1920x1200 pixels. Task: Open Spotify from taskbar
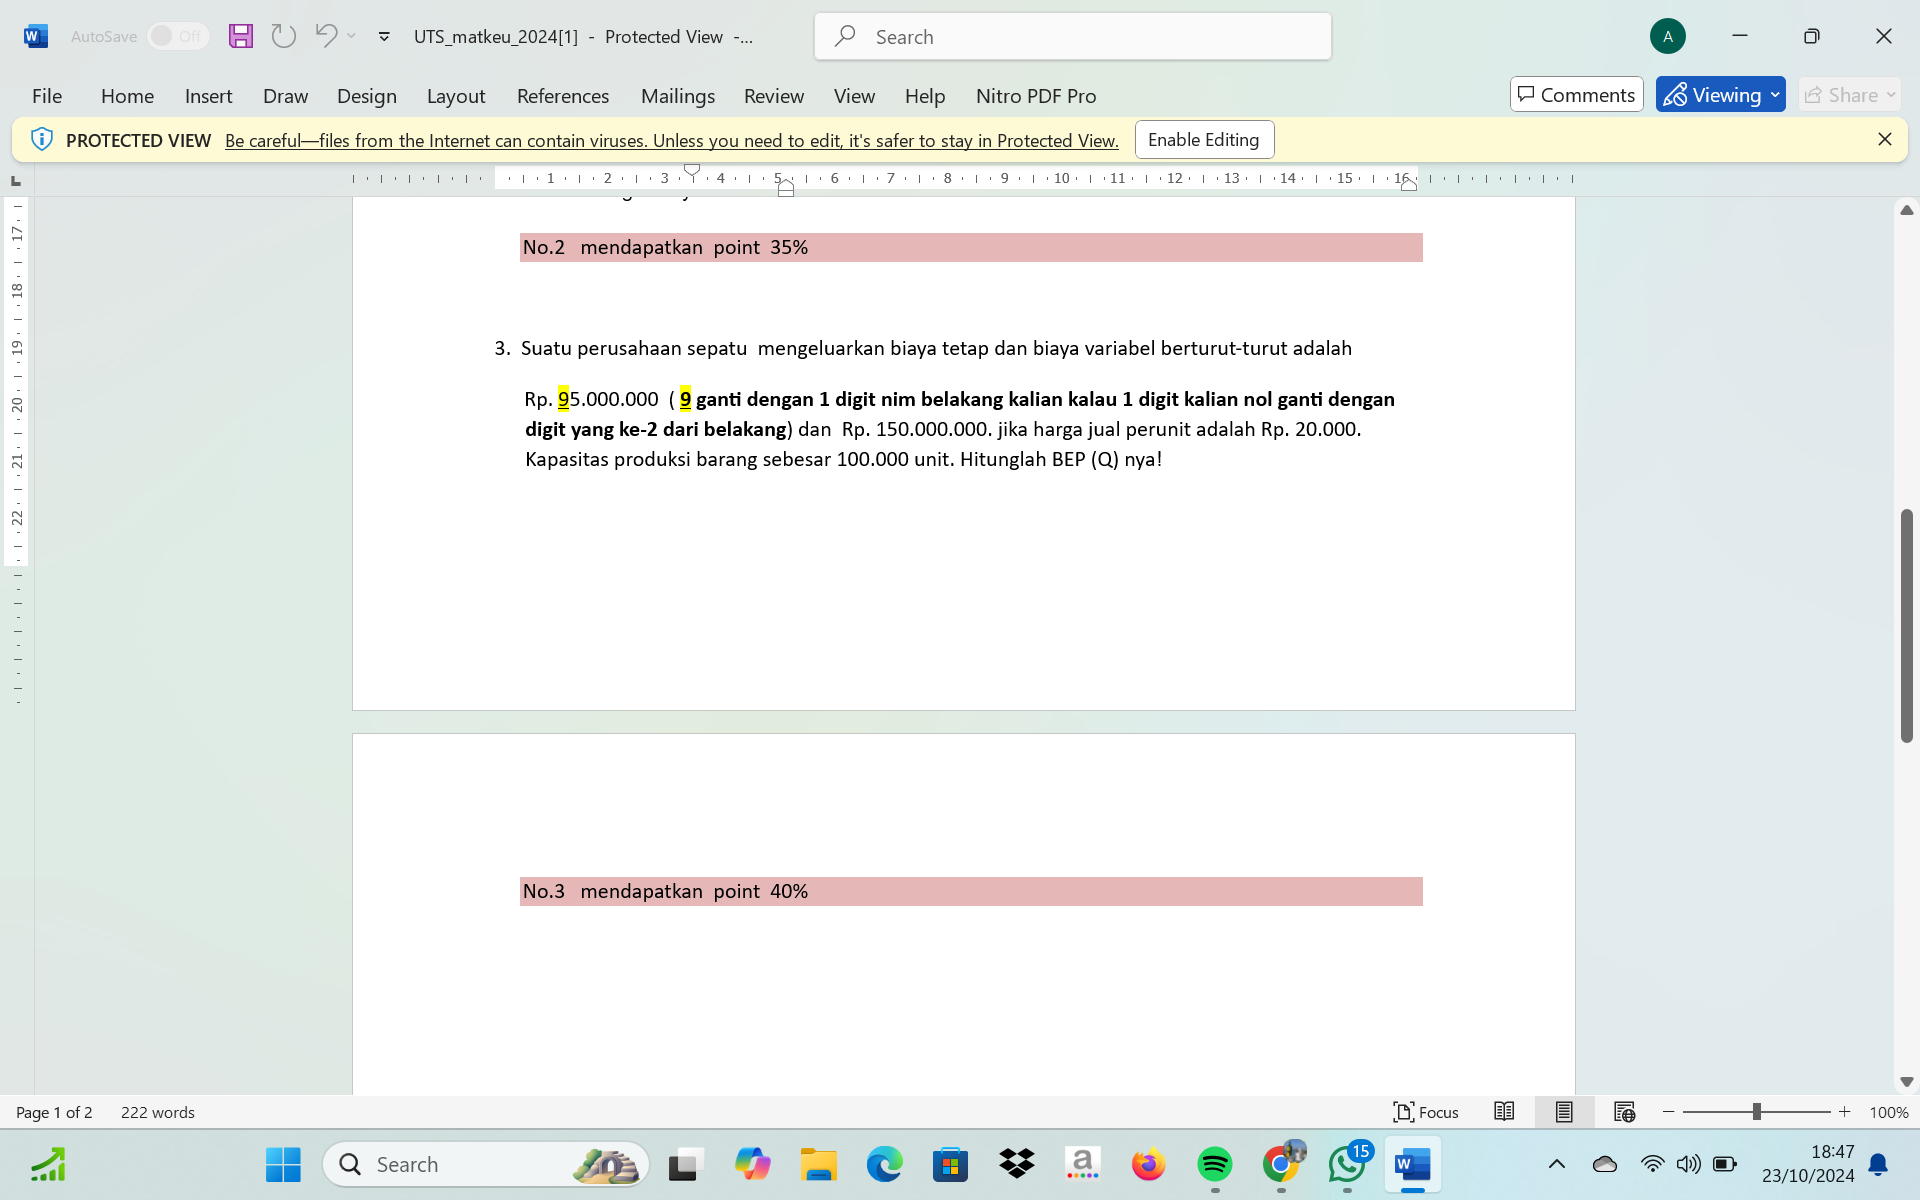(1215, 1164)
